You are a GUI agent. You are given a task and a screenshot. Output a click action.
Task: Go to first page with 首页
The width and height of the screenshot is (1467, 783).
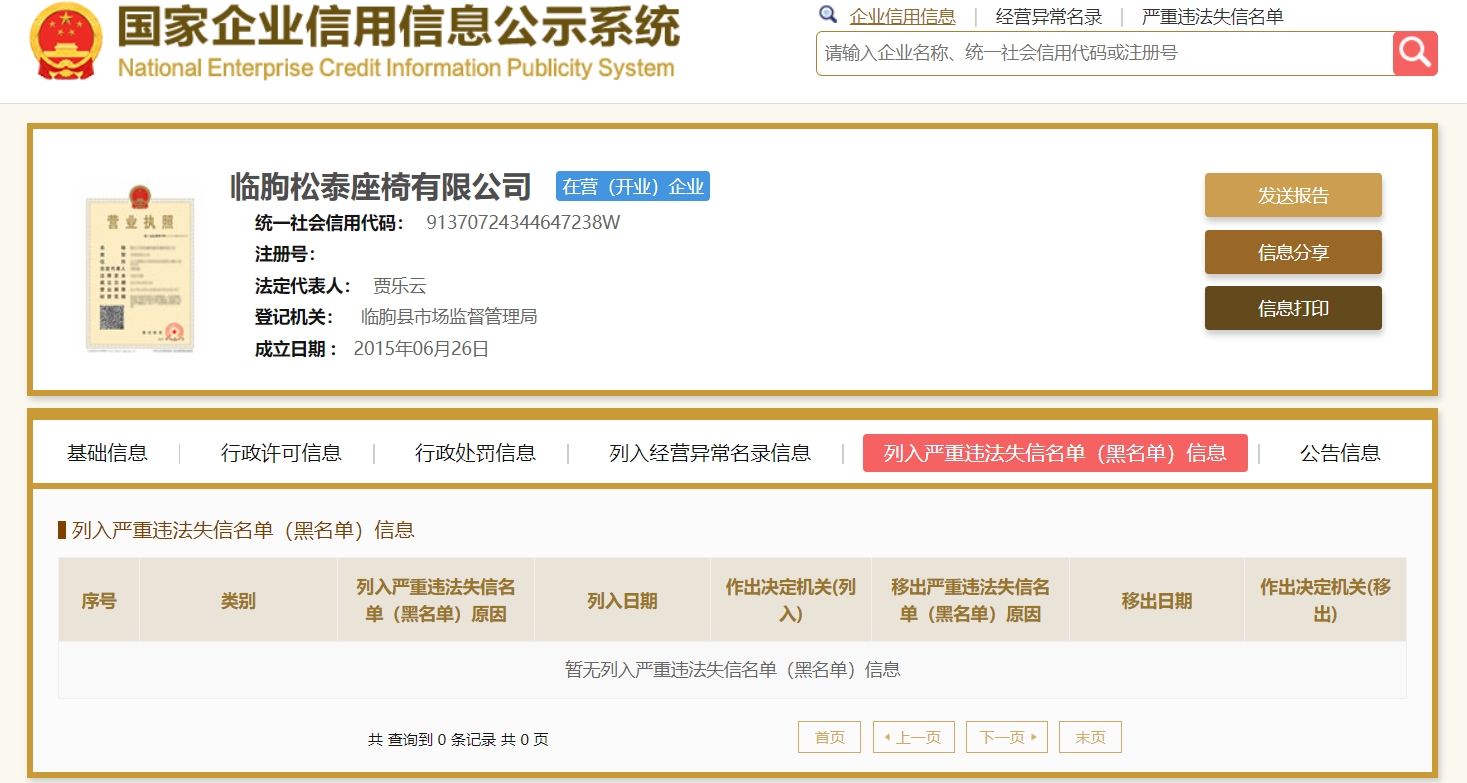click(829, 737)
